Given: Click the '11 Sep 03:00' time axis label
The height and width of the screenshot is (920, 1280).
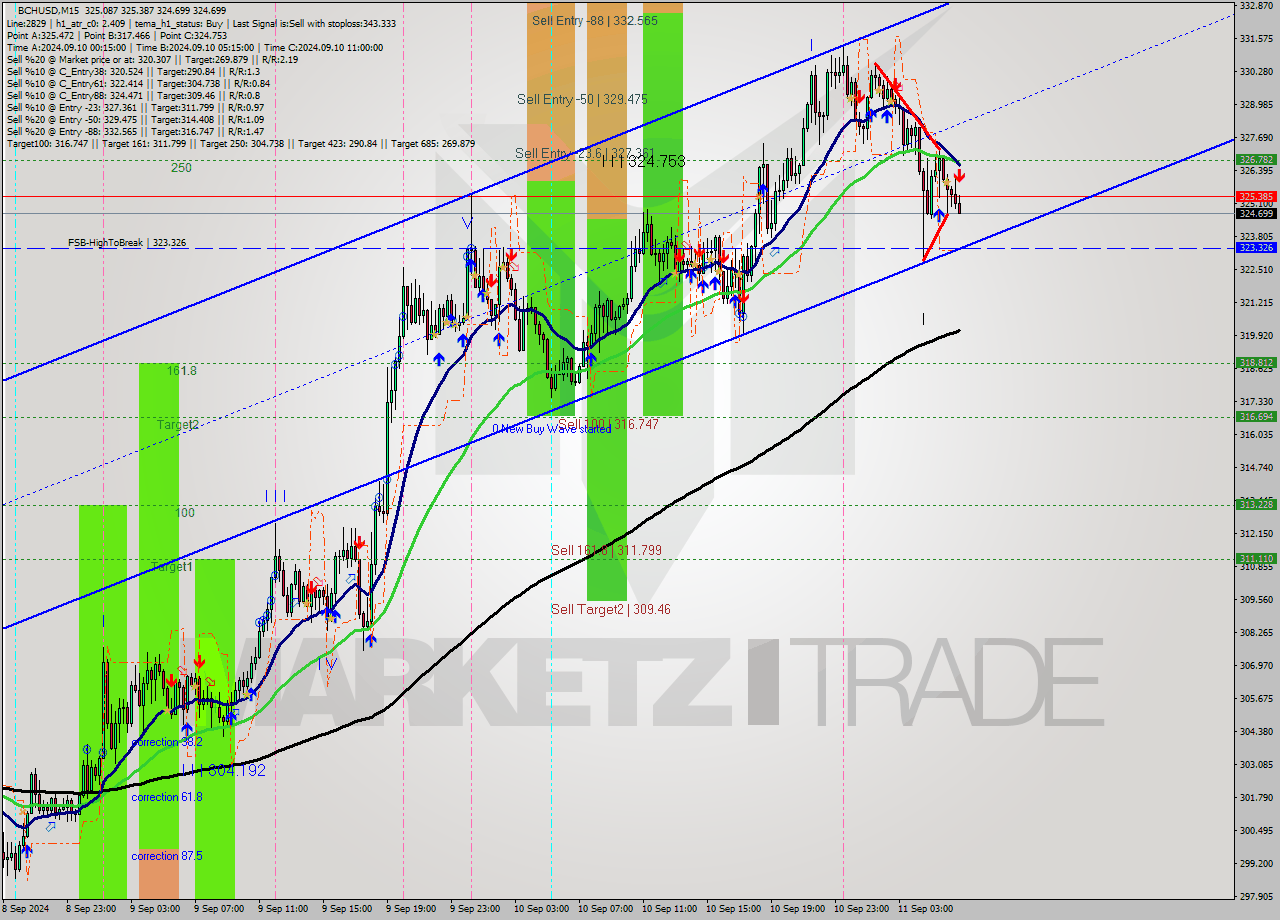Looking at the screenshot, I should 924,909.
